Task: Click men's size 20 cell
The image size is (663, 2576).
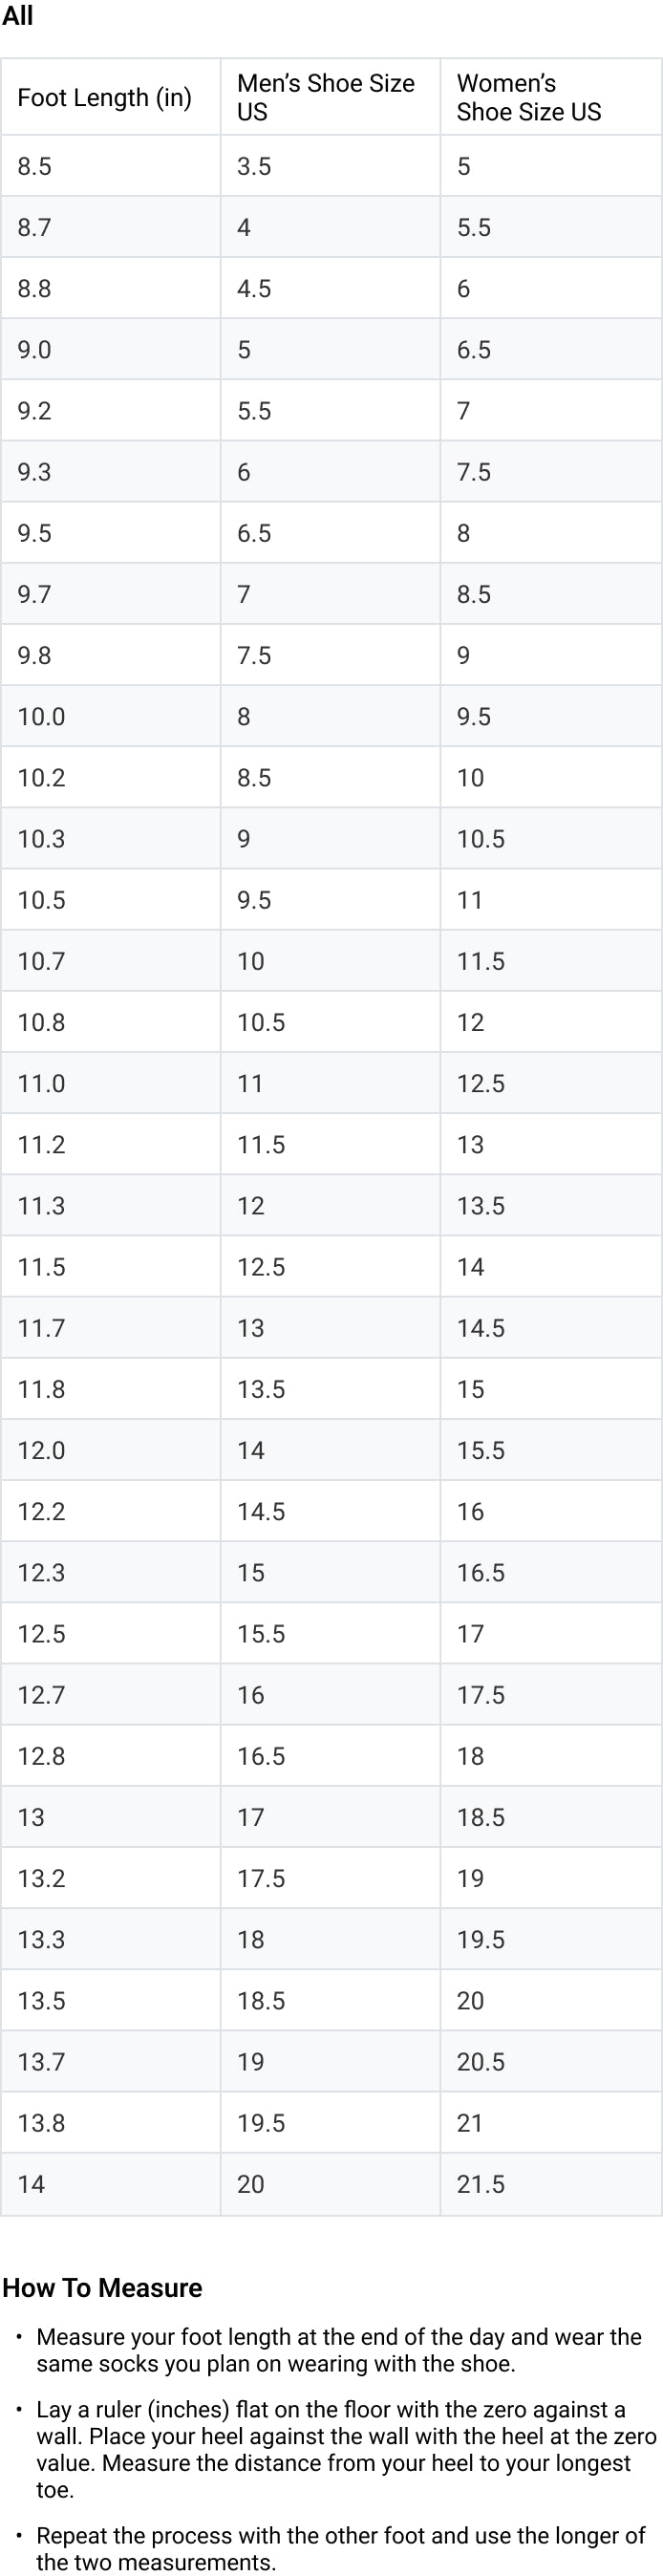Action: point(330,2184)
